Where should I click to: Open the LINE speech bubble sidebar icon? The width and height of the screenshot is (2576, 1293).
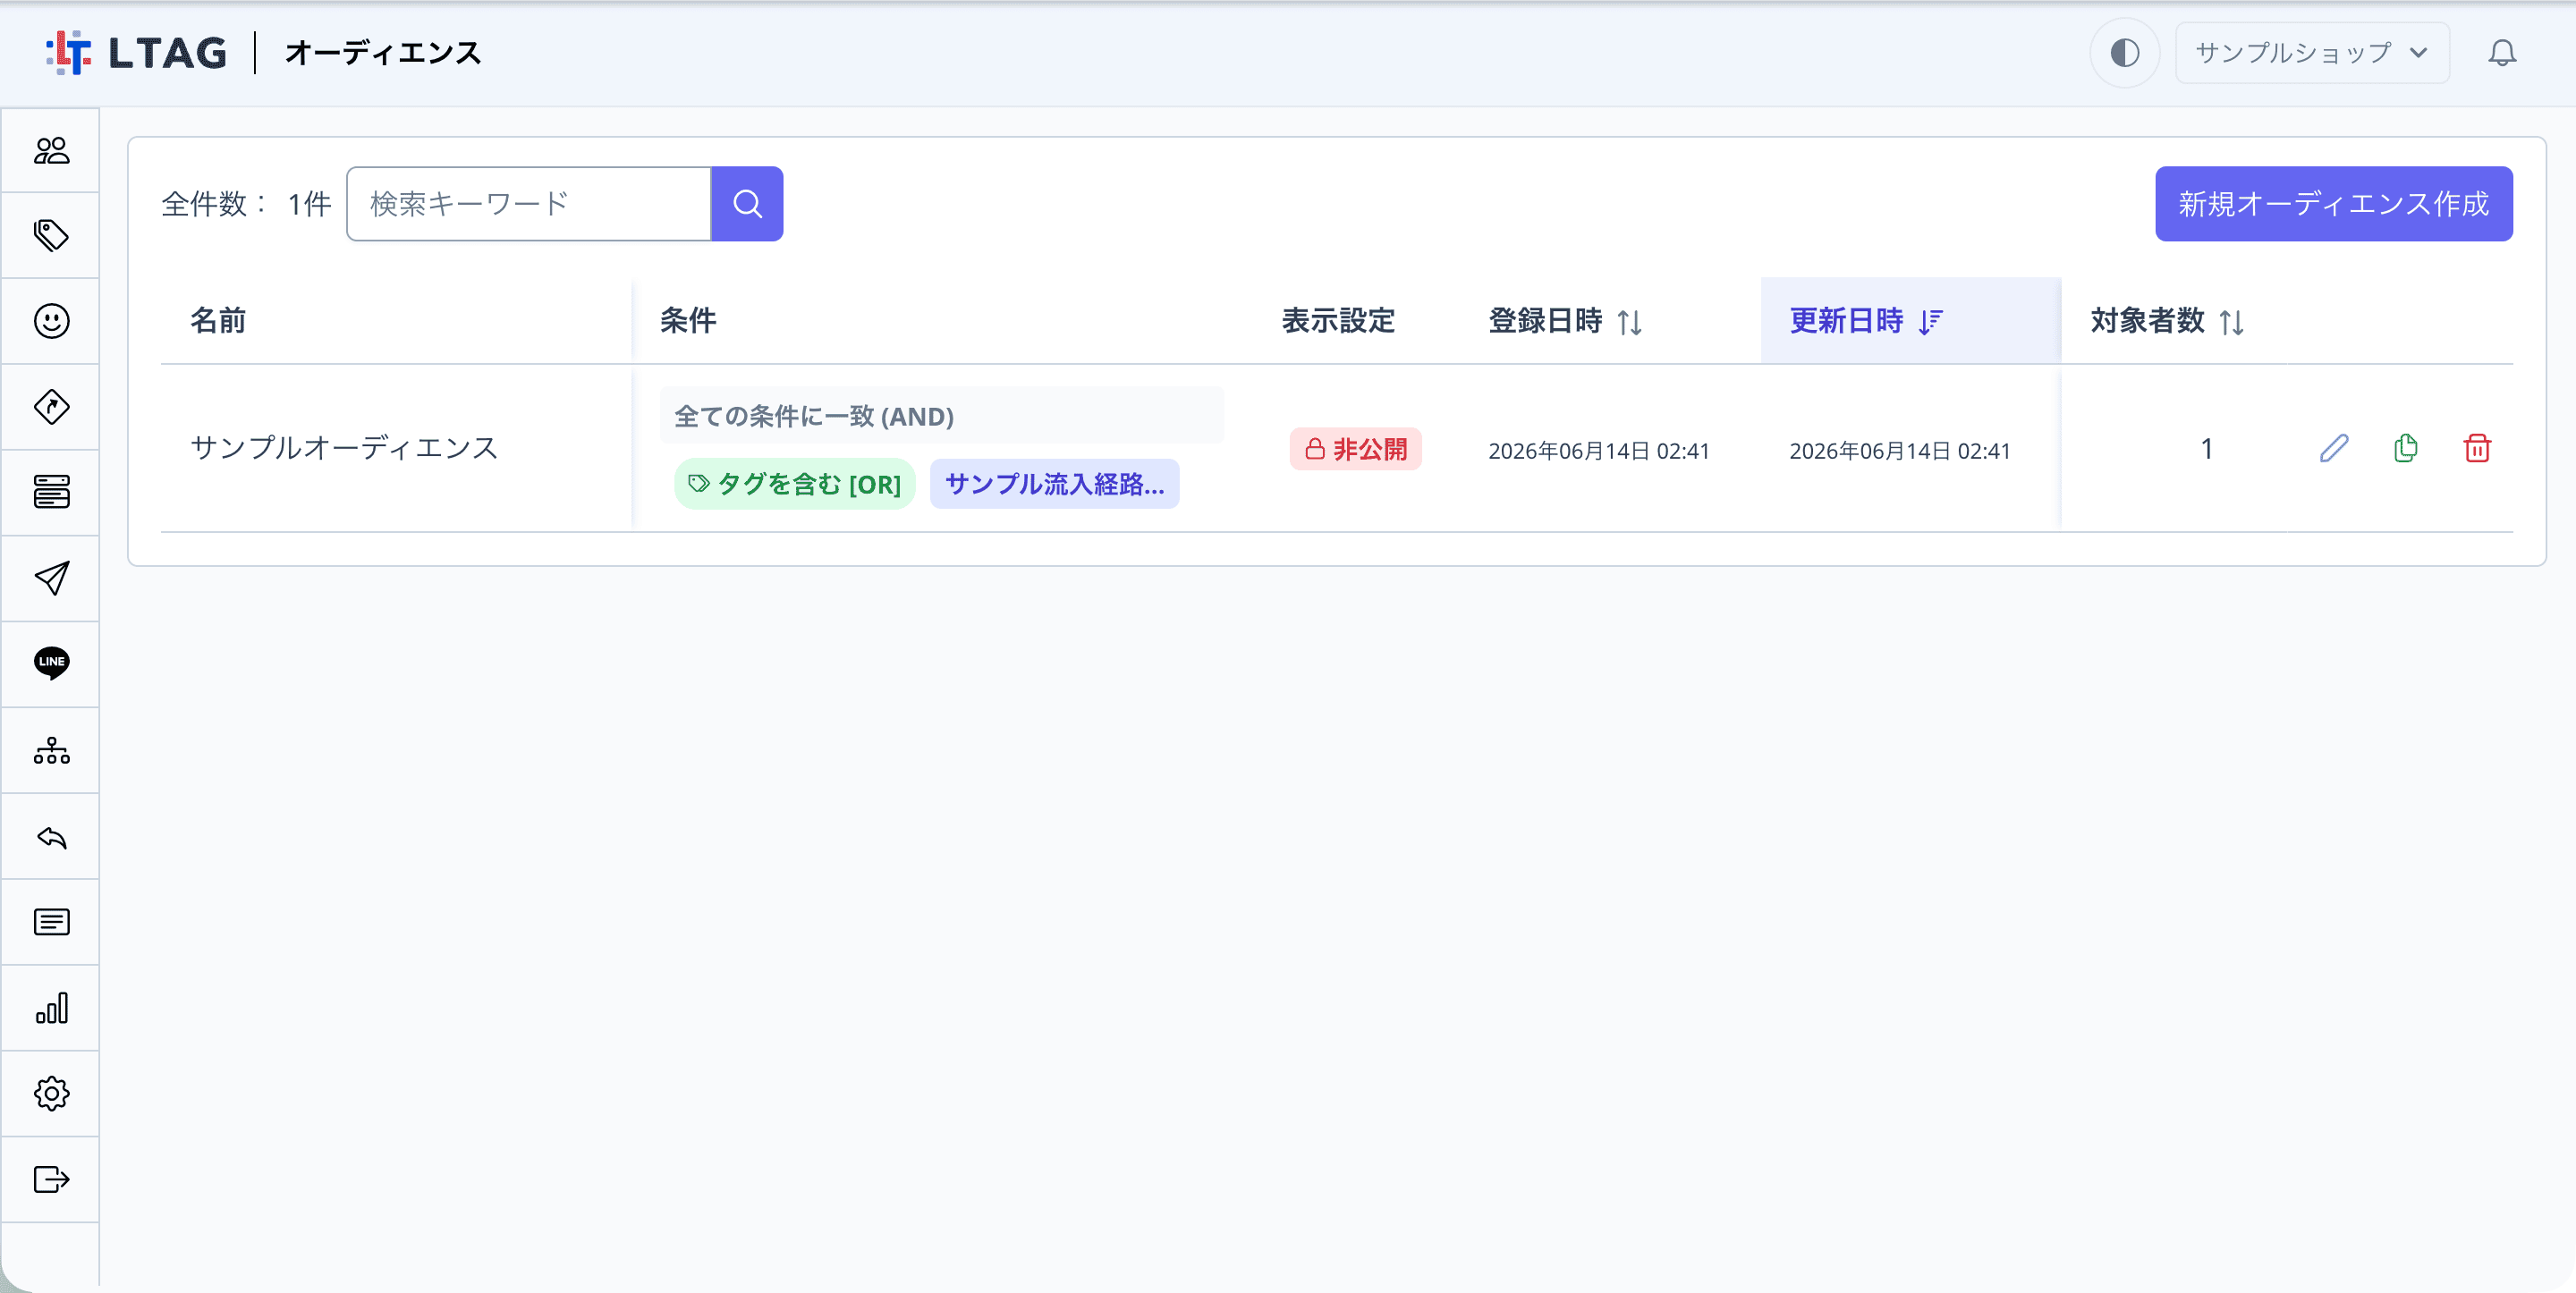point(51,663)
